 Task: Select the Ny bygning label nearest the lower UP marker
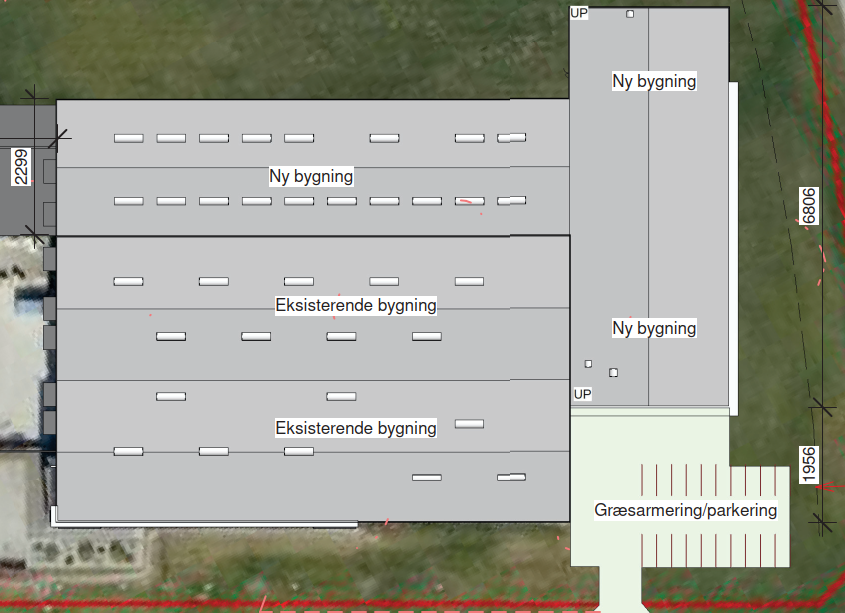pos(654,328)
